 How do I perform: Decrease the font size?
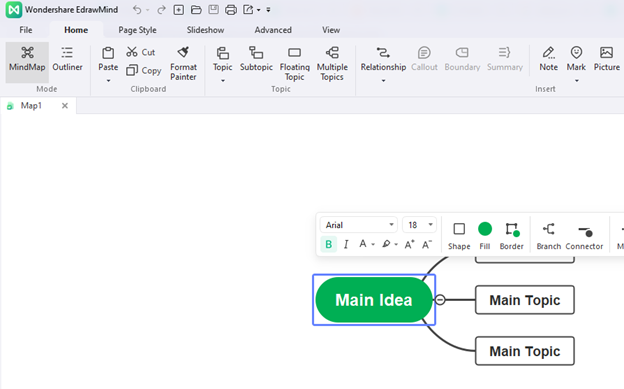(427, 244)
